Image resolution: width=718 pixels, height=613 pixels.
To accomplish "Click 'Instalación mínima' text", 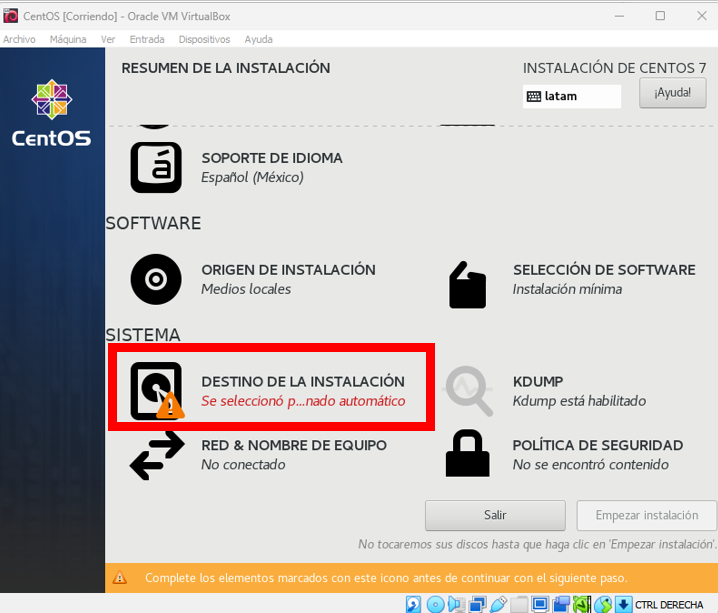I will point(567,289).
